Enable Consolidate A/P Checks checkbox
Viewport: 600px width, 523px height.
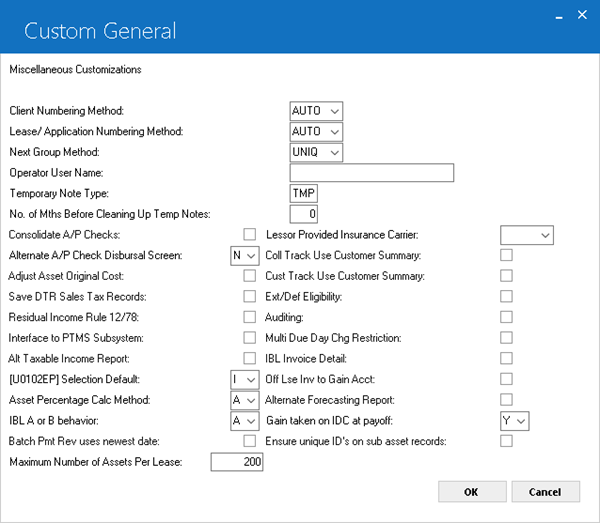click(x=250, y=234)
